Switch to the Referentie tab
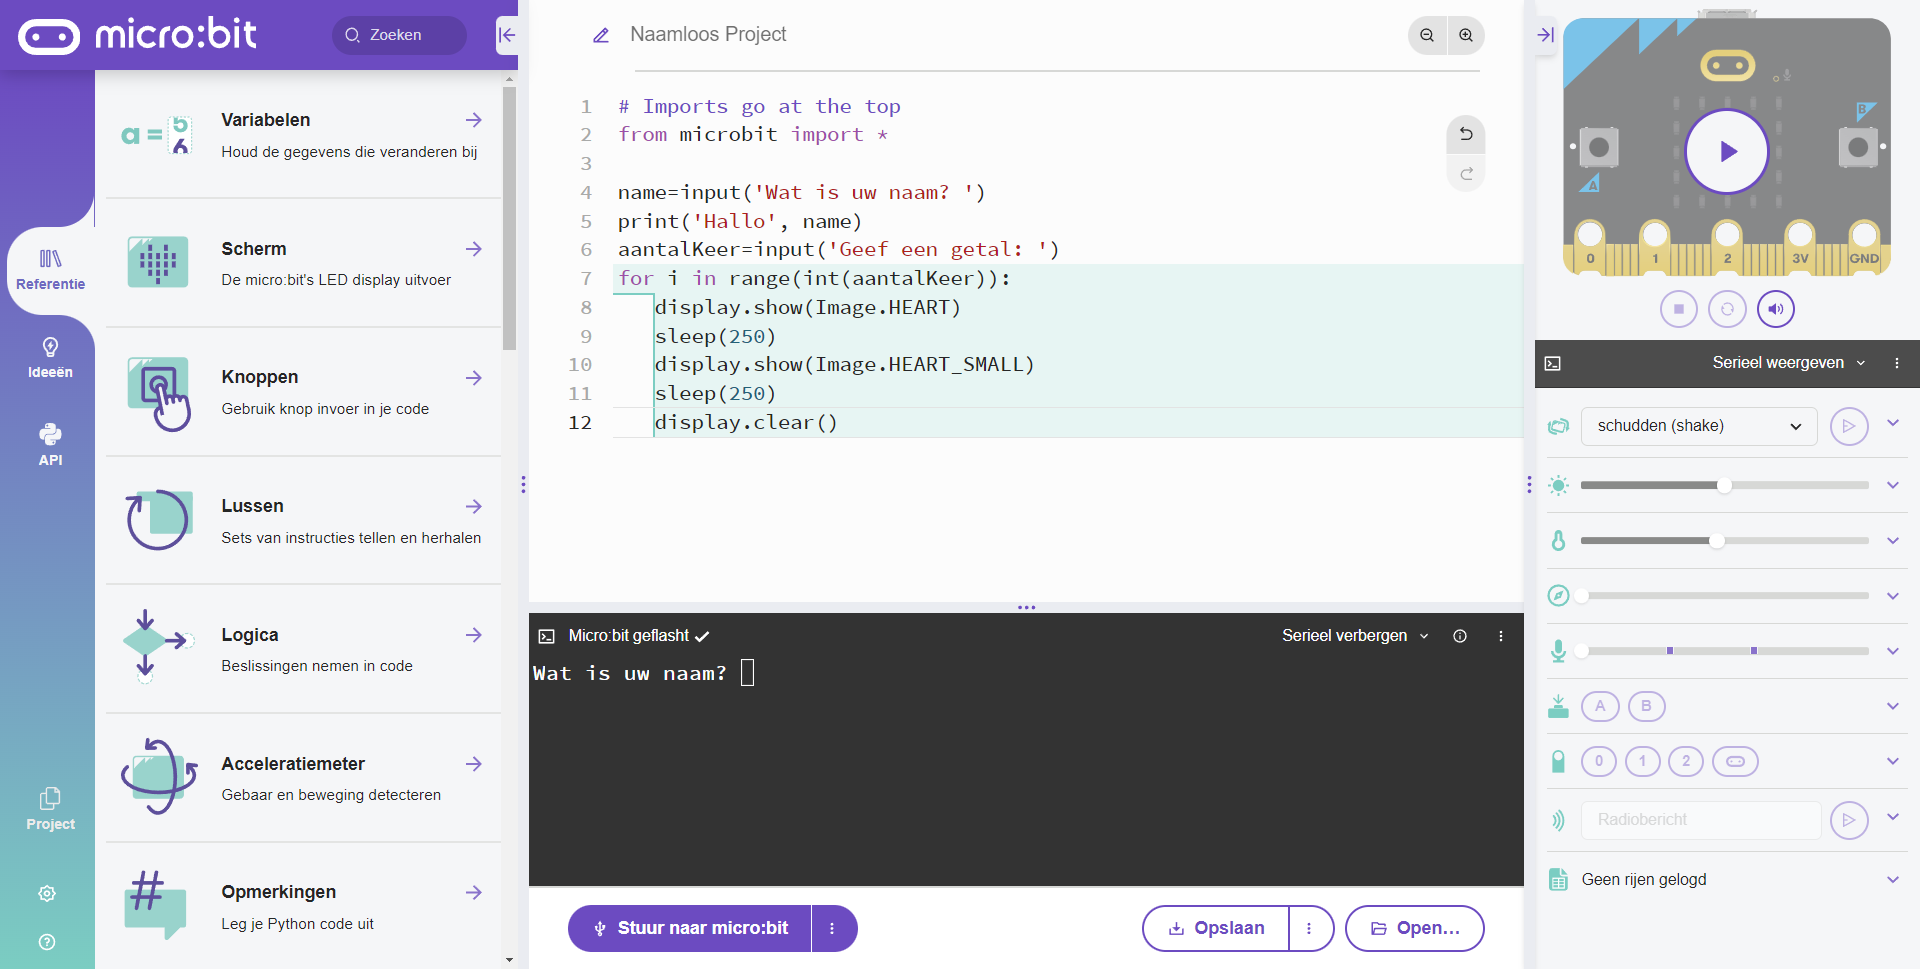Viewport: 1920px width, 969px height. (50, 271)
